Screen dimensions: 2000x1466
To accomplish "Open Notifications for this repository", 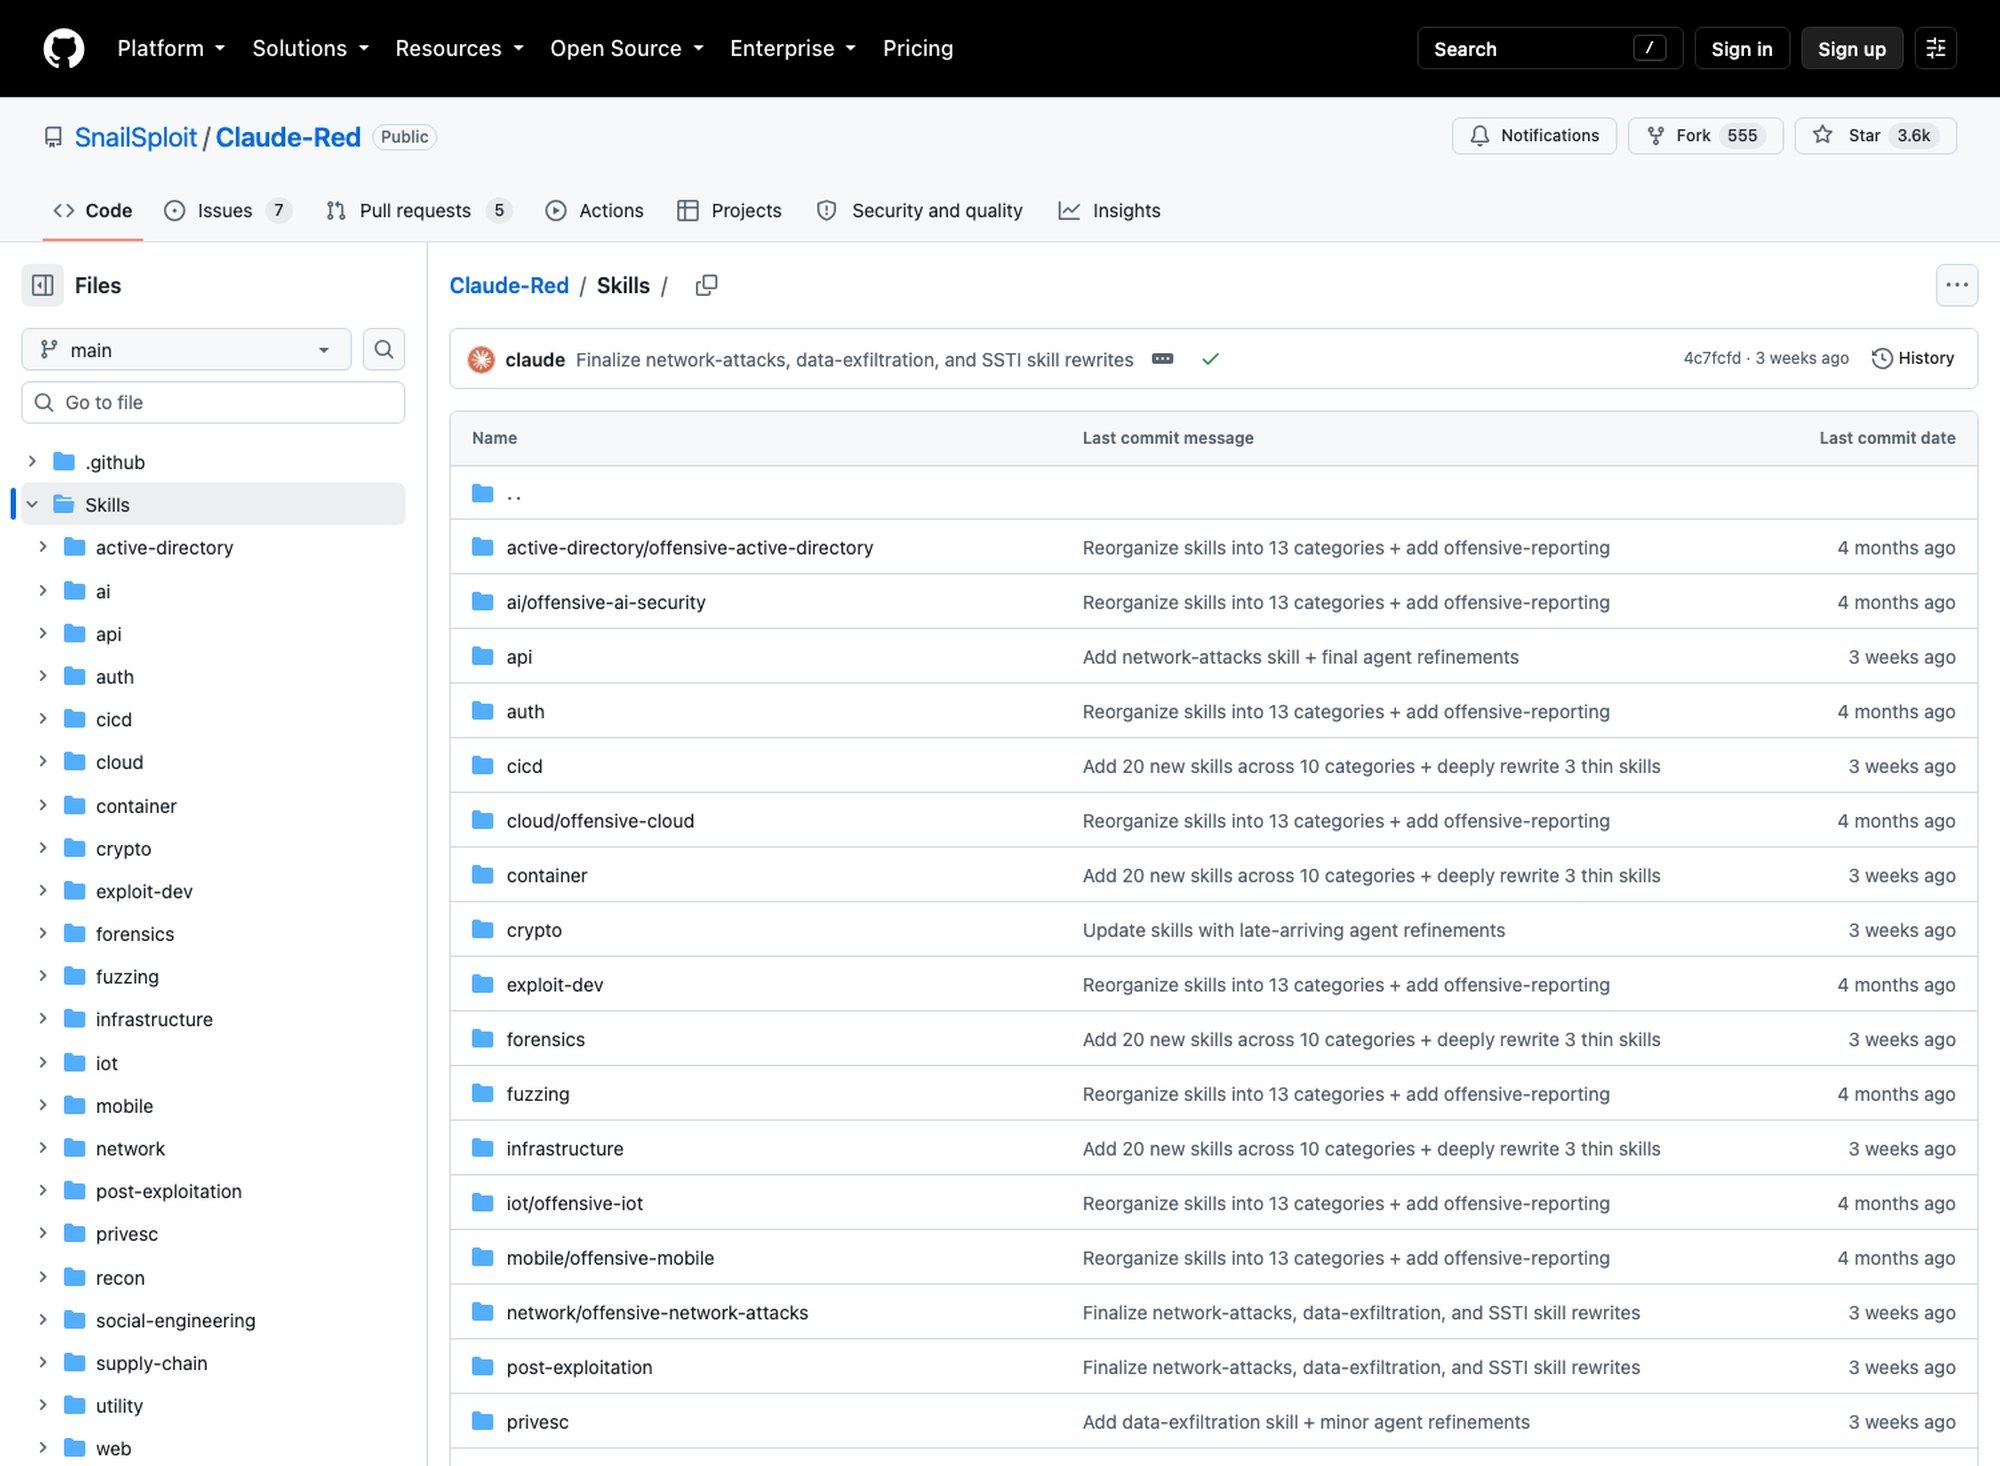I will pos(1534,135).
